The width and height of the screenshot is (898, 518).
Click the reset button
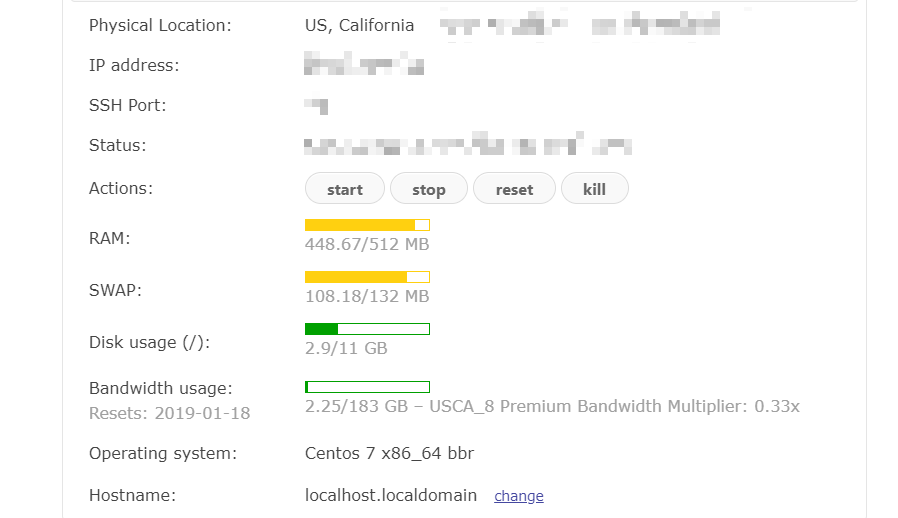click(514, 189)
